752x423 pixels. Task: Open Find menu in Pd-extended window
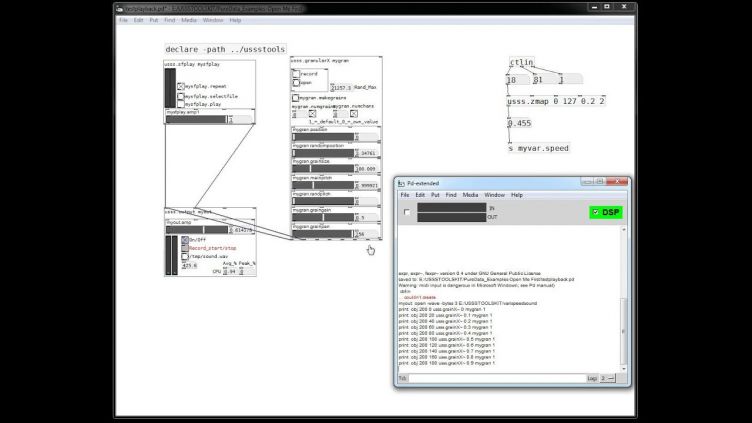click(x=451, y=195)
